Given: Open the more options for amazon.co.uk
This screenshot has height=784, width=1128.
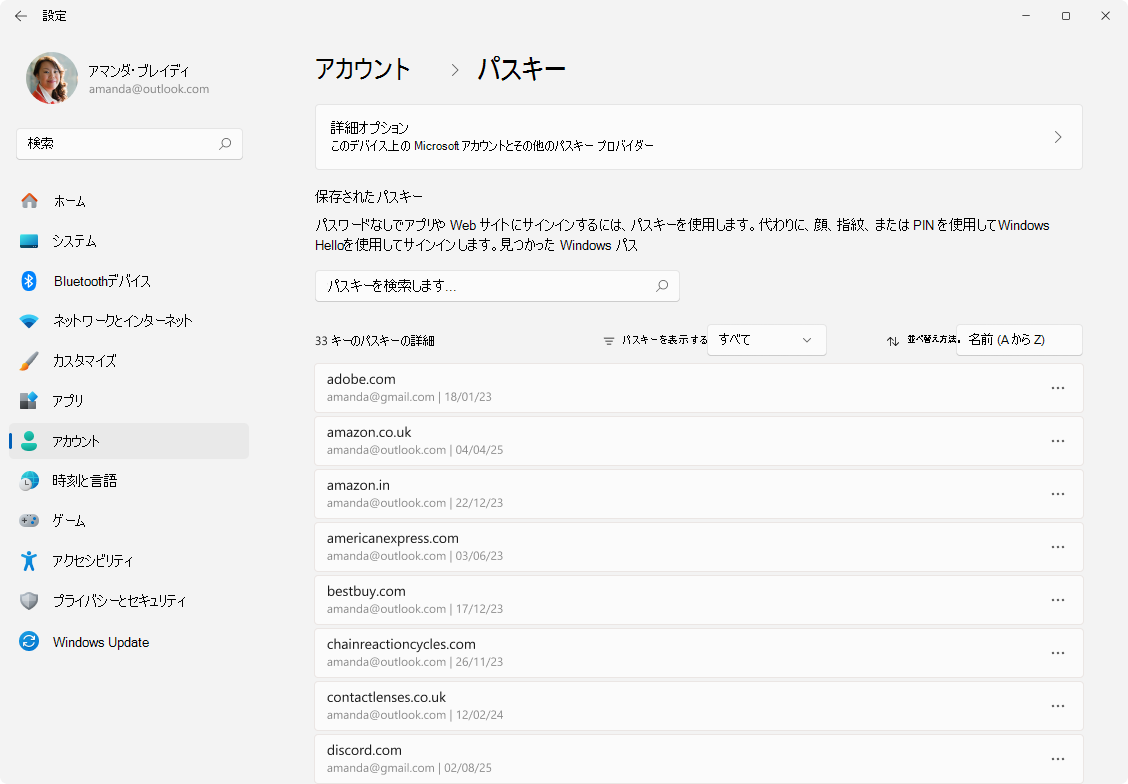Looking at the screenshot, I should pyautogui.click(x=1058, y=441).
